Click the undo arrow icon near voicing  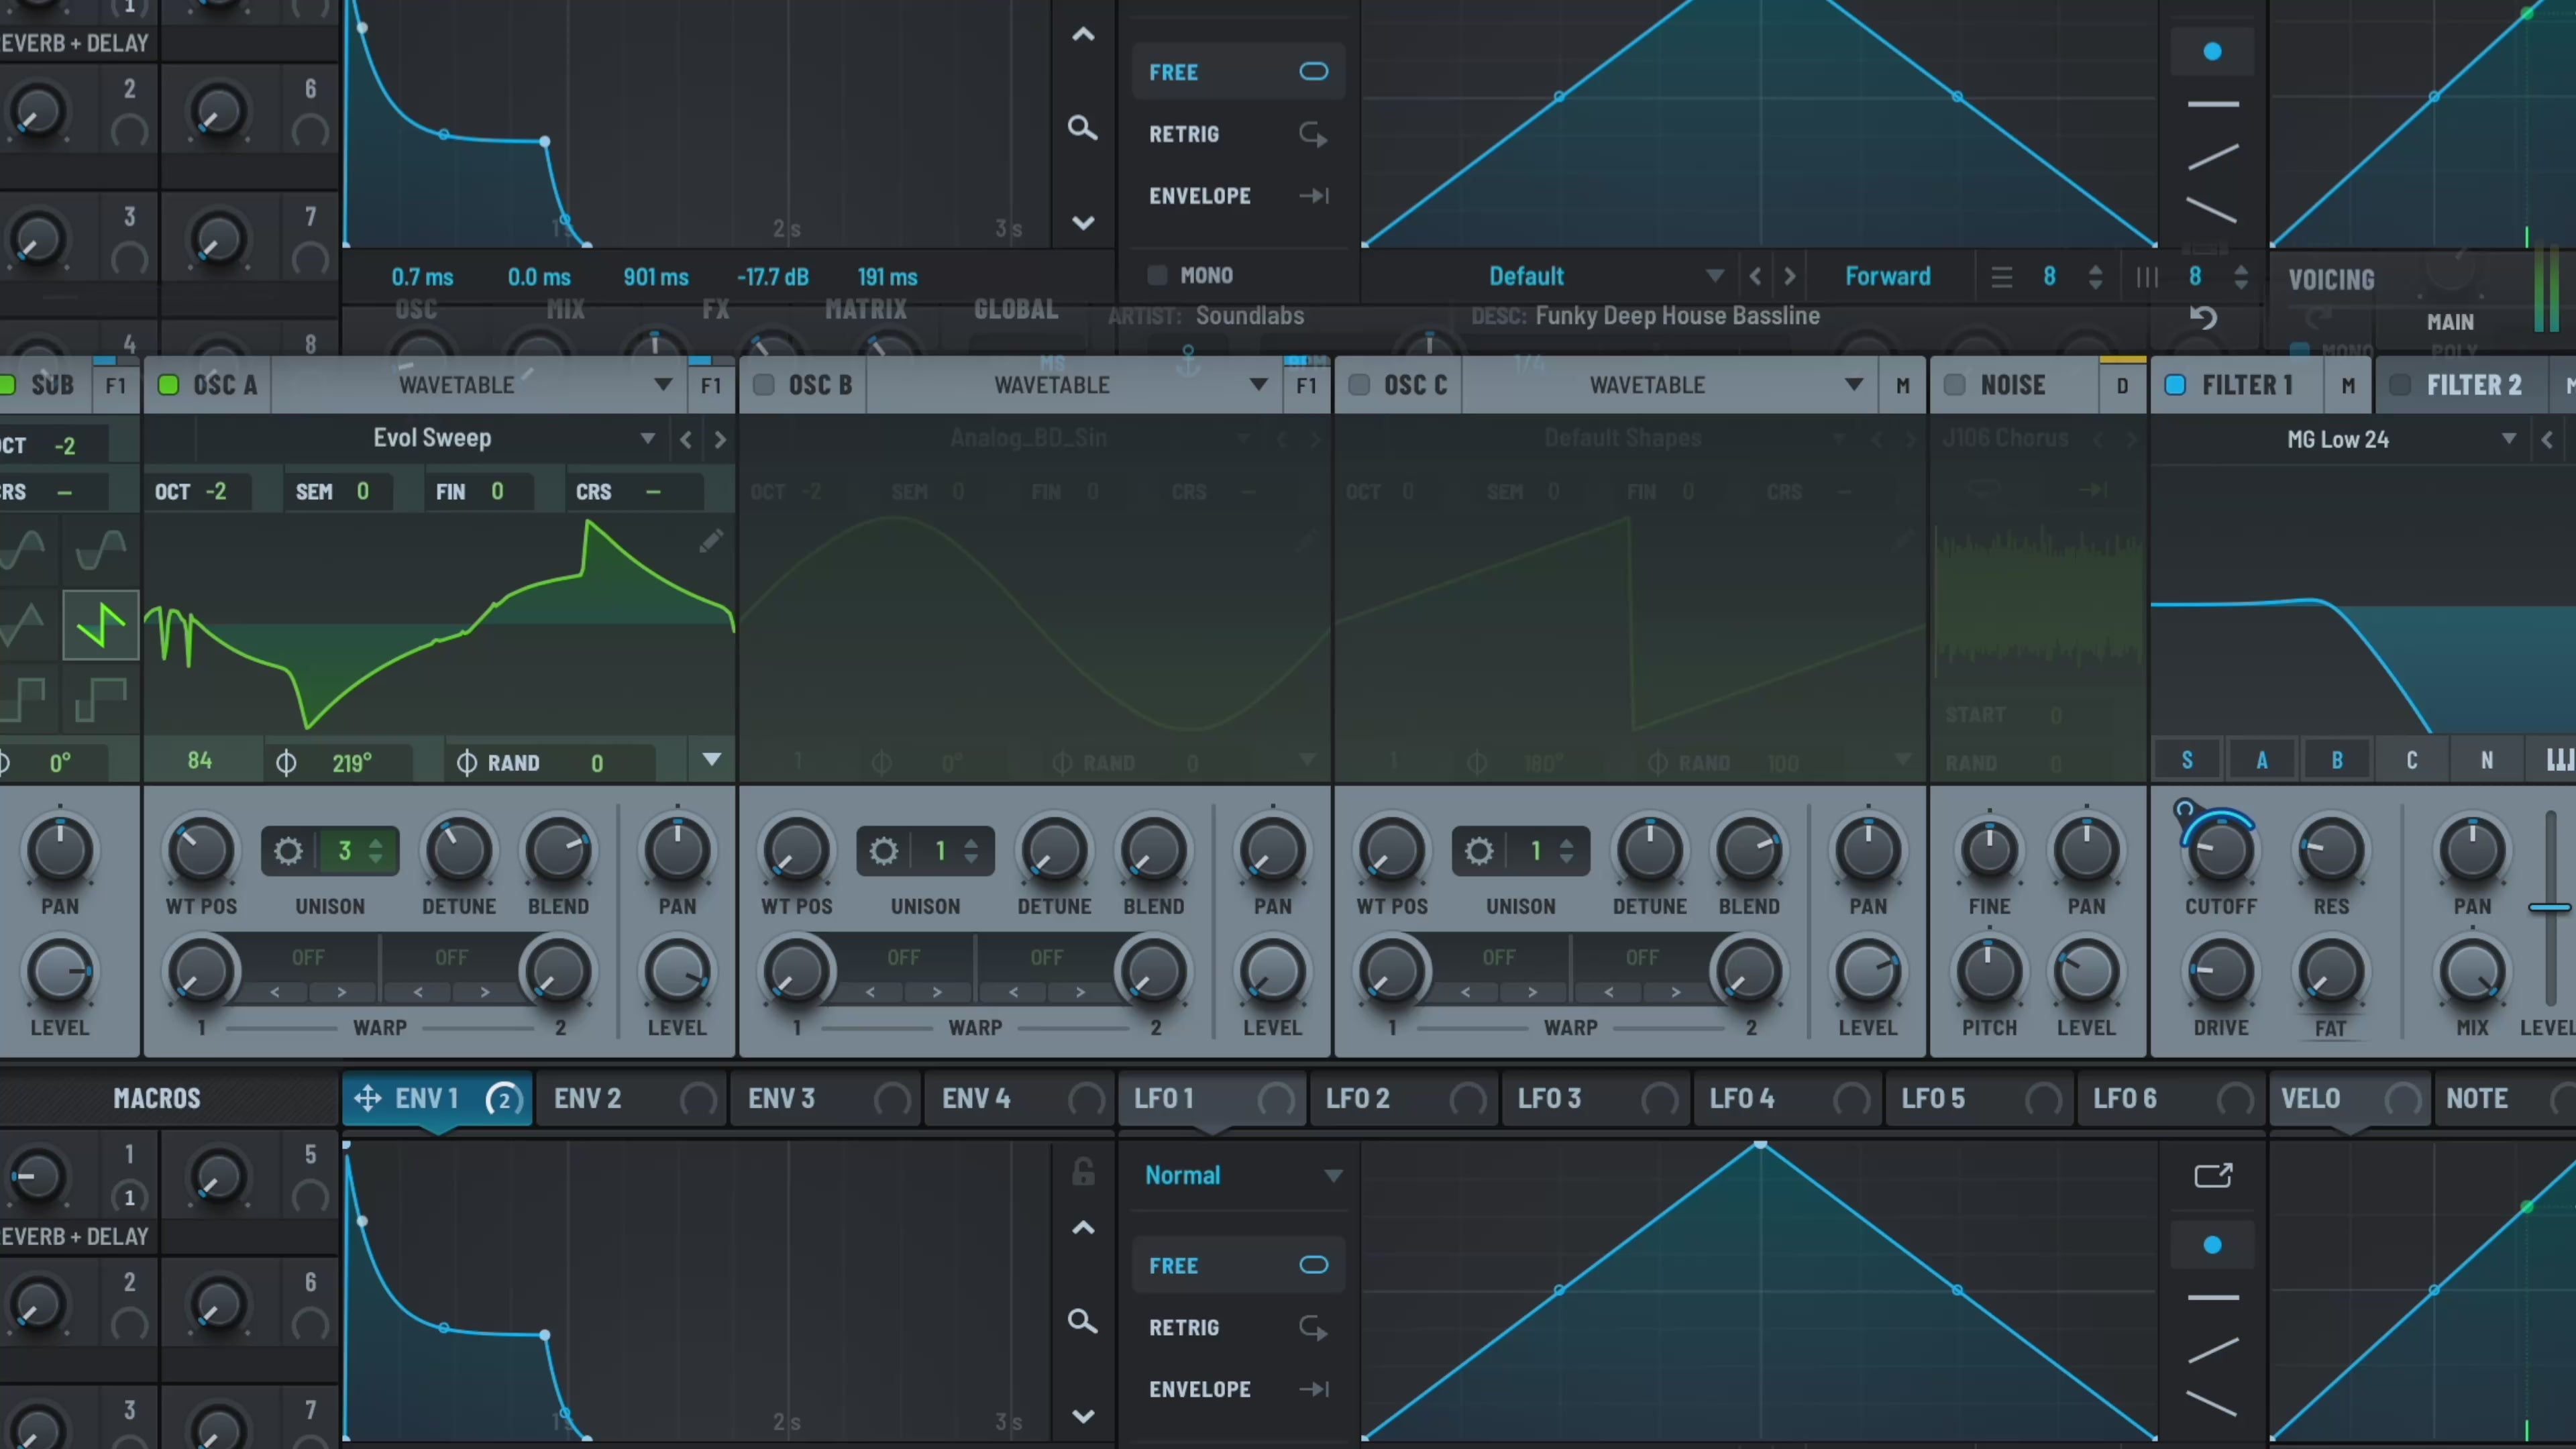pyautogui.click(x=2204, y=318)
